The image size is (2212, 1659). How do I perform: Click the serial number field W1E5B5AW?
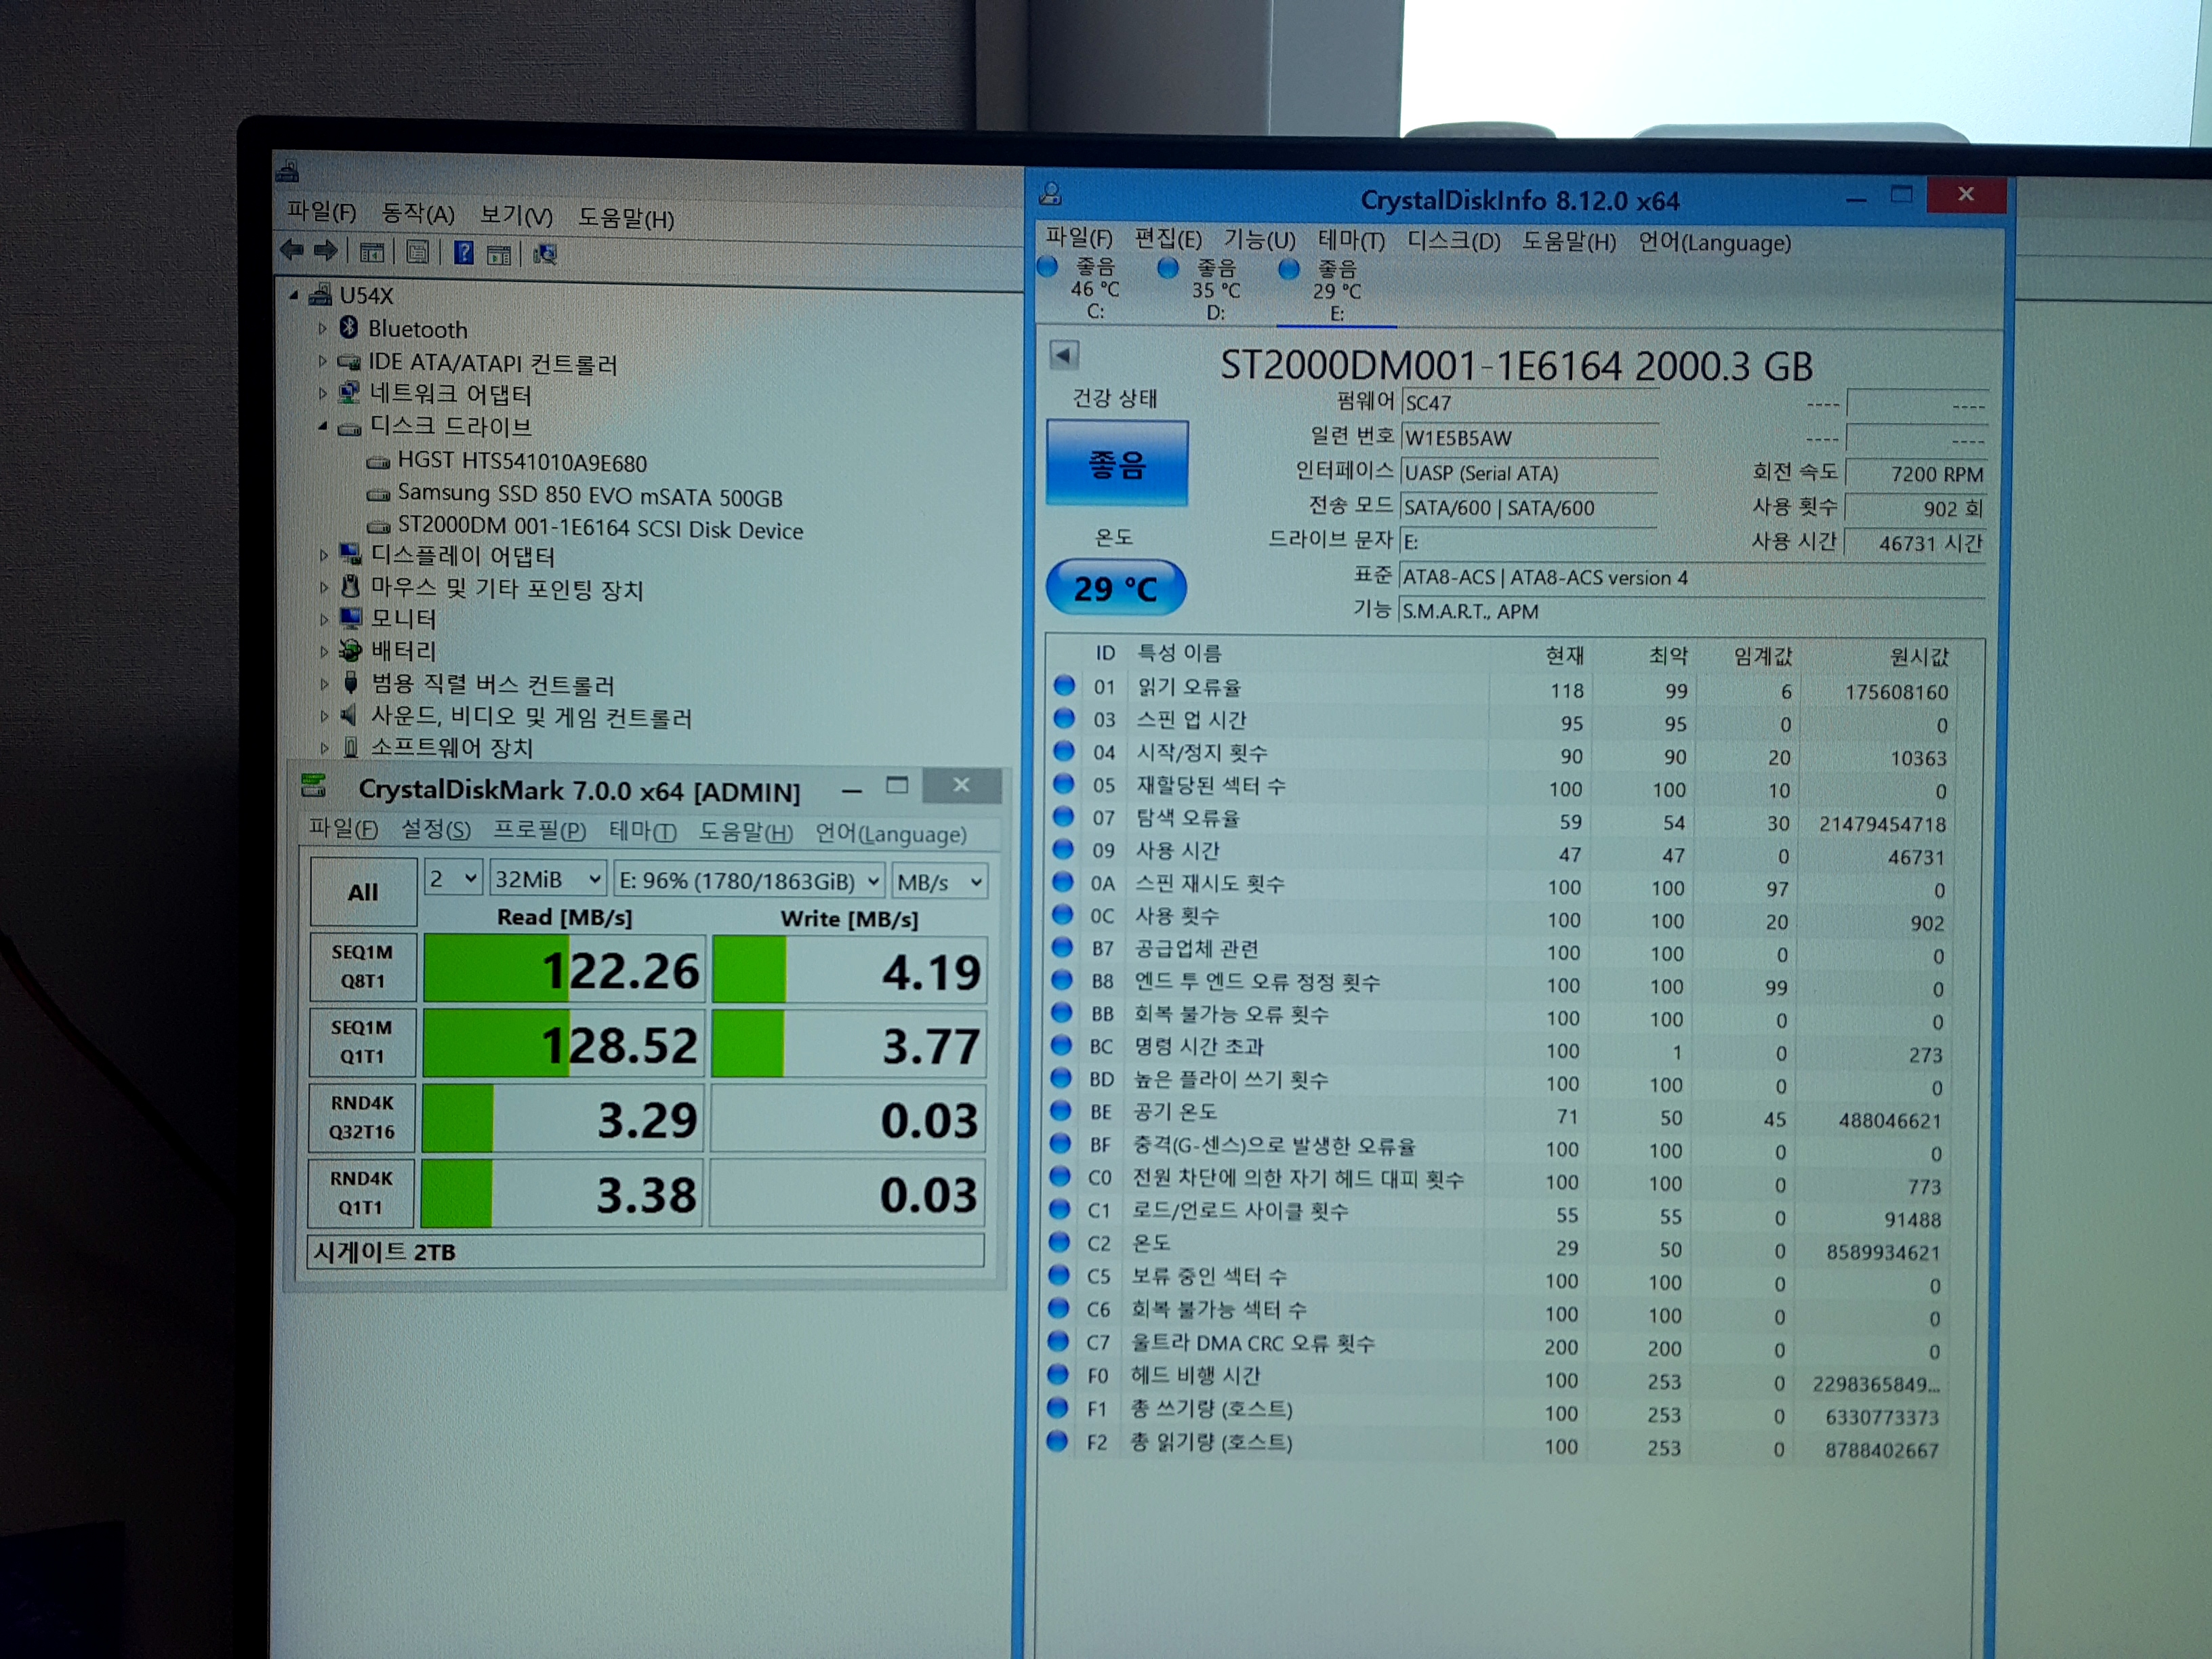(x=1529, y=438)
